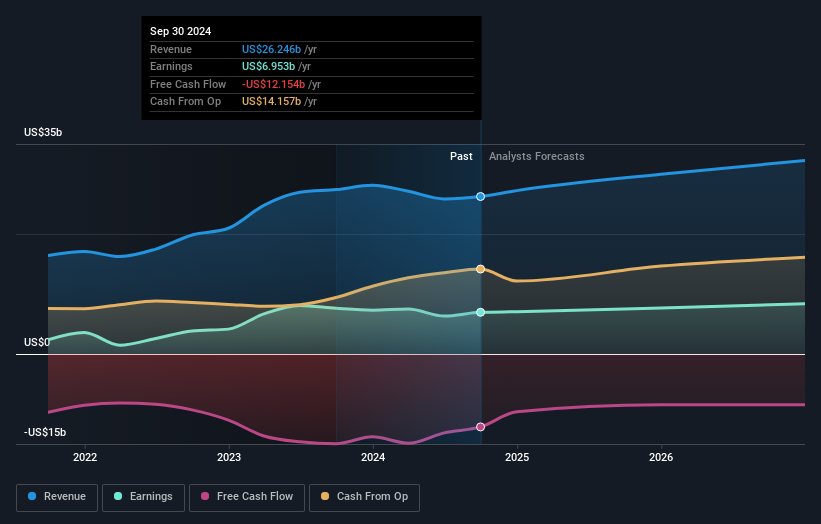This screenshot has width=821, height=524.
Task: Click the 2022 x-axis label
Action: tap(85, 457)
